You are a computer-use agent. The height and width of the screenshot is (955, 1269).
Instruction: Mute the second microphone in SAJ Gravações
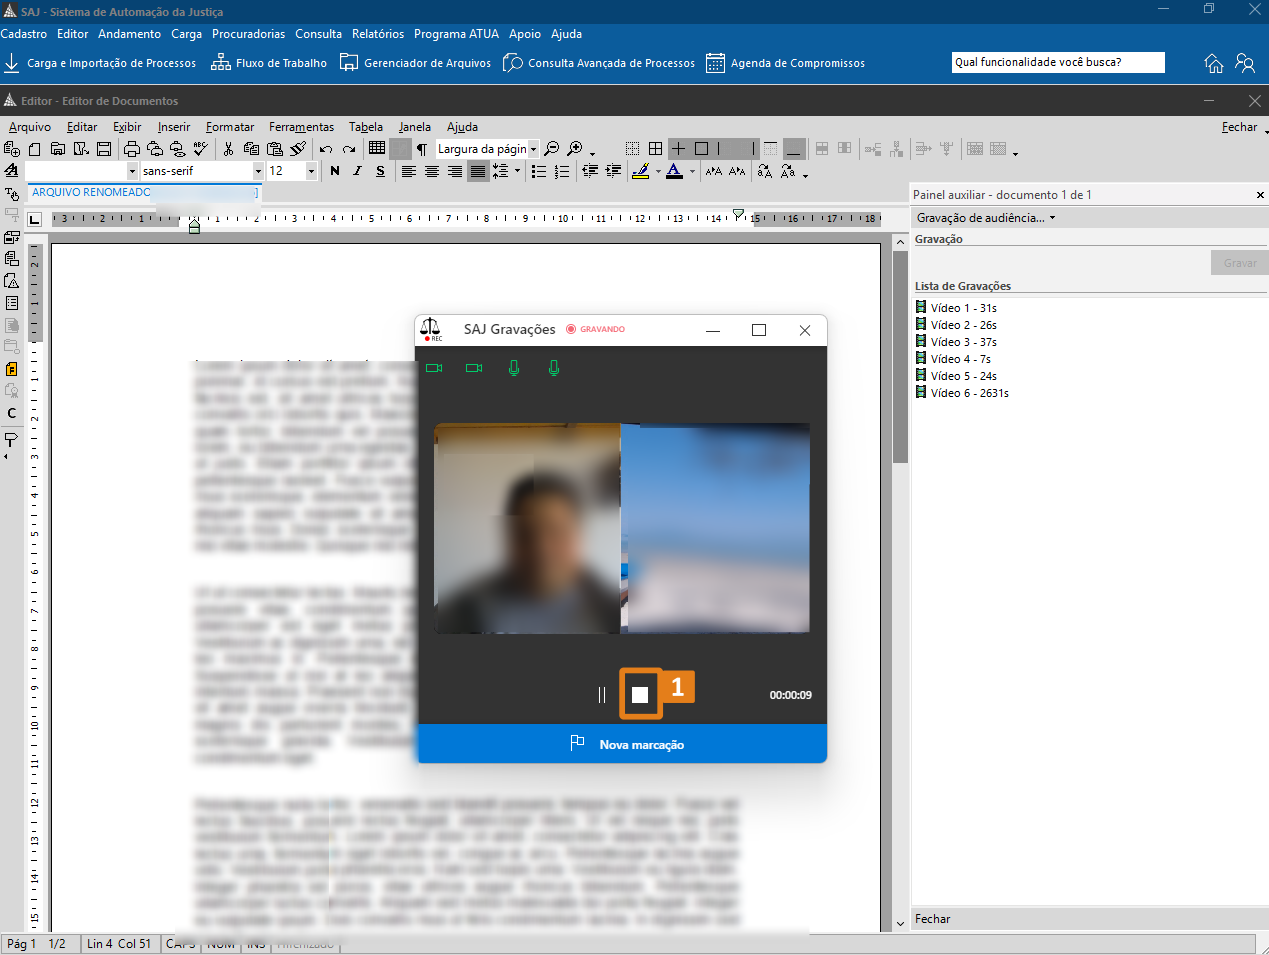(554, 368)
